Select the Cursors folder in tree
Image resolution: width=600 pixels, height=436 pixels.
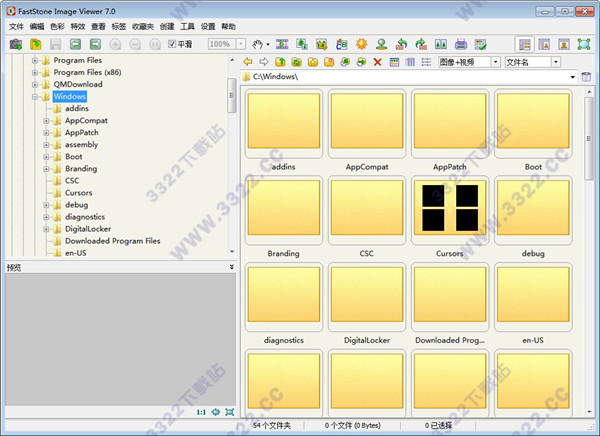click(x=78, y=193)
